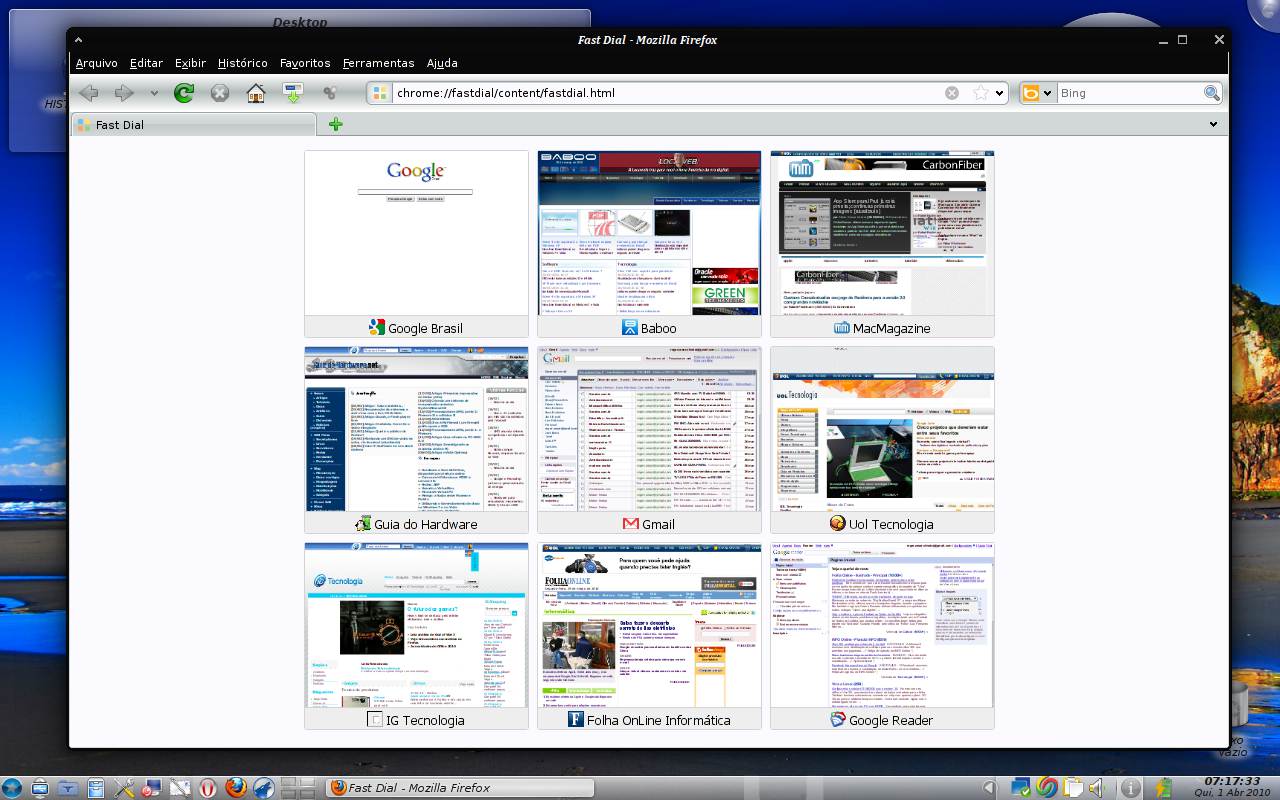Expand hidden system tray icons arrow
The width and height of the screenshot is (1280, 800).
coord(990,788)
